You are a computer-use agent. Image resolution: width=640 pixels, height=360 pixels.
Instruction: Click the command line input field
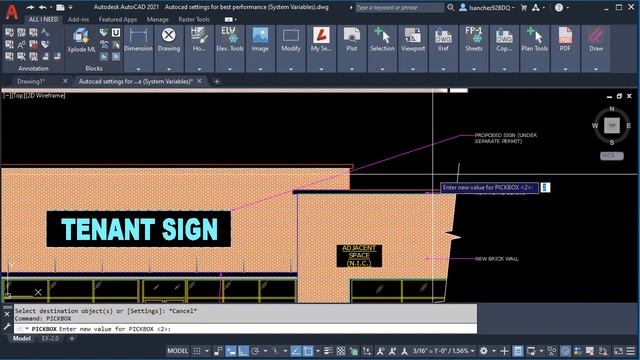(x=245, y=329)
